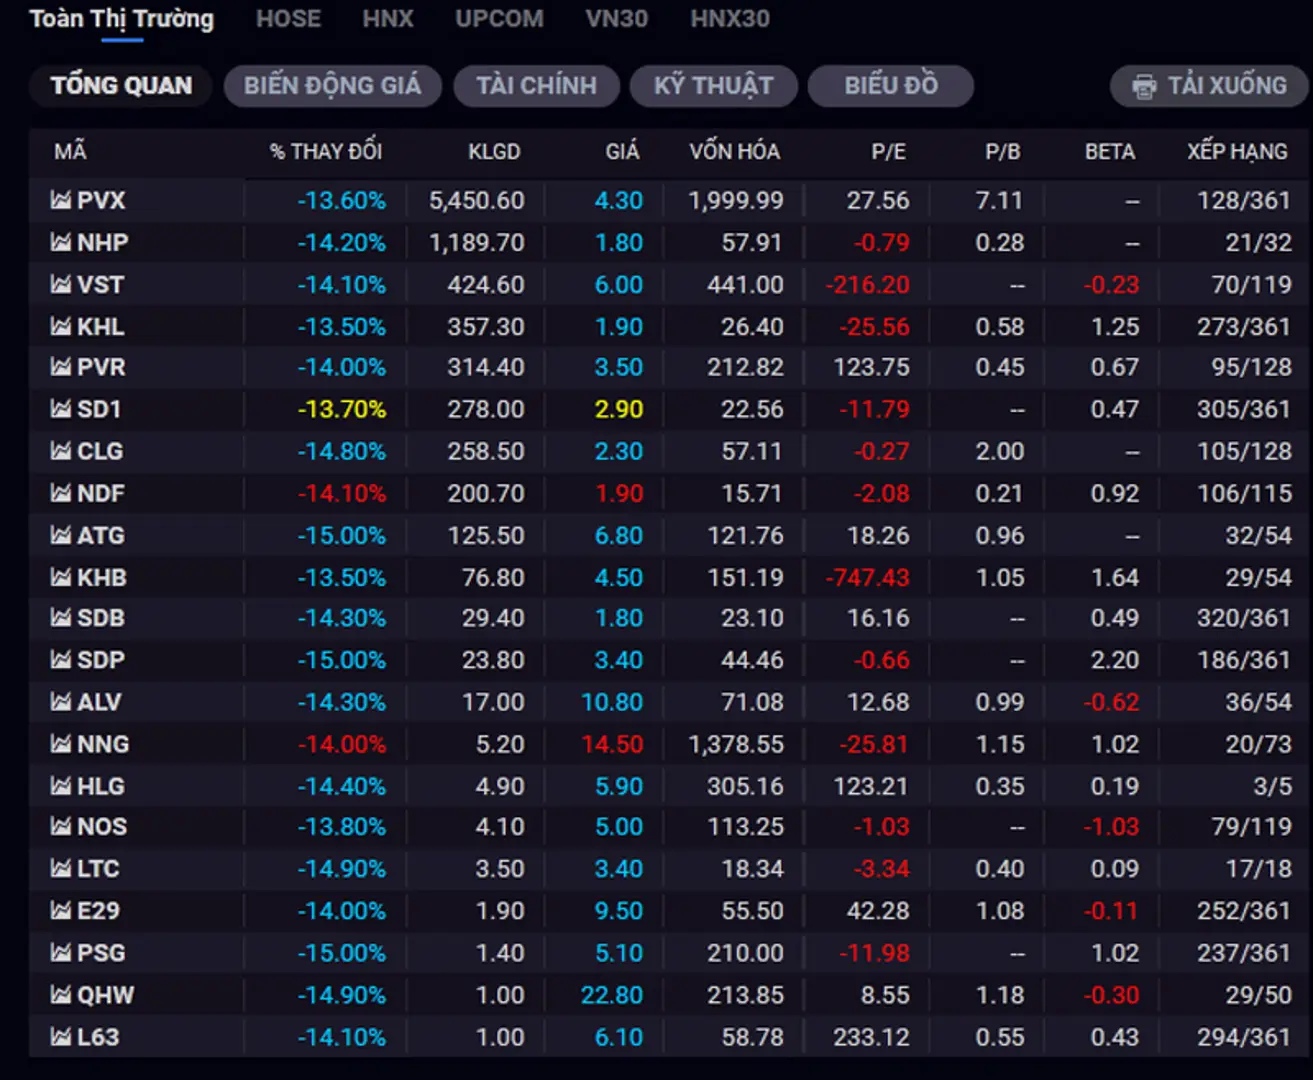The image size is (1313, 1080).
Task: Open chart icon next to QHW
Action: coord(61,995)
